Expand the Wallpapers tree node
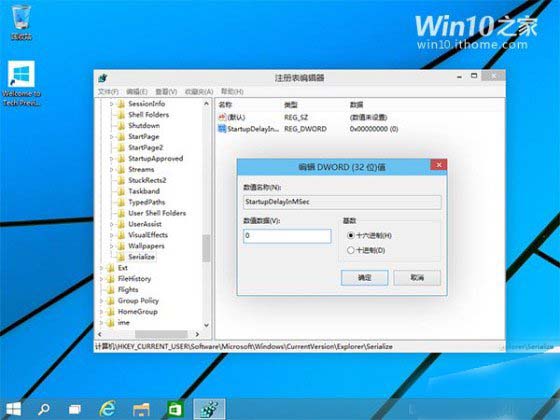This screenshot has height=420, width=560. [x=111, y=246]
